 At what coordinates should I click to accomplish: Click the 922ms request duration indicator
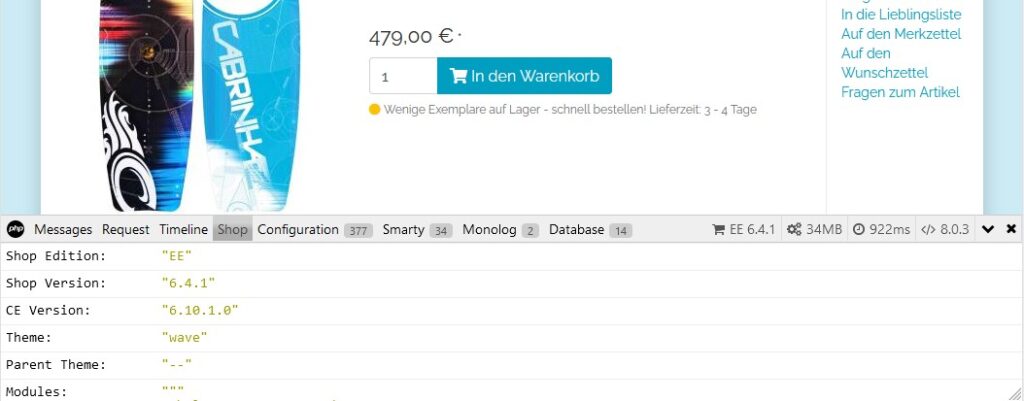click(882, 230)
